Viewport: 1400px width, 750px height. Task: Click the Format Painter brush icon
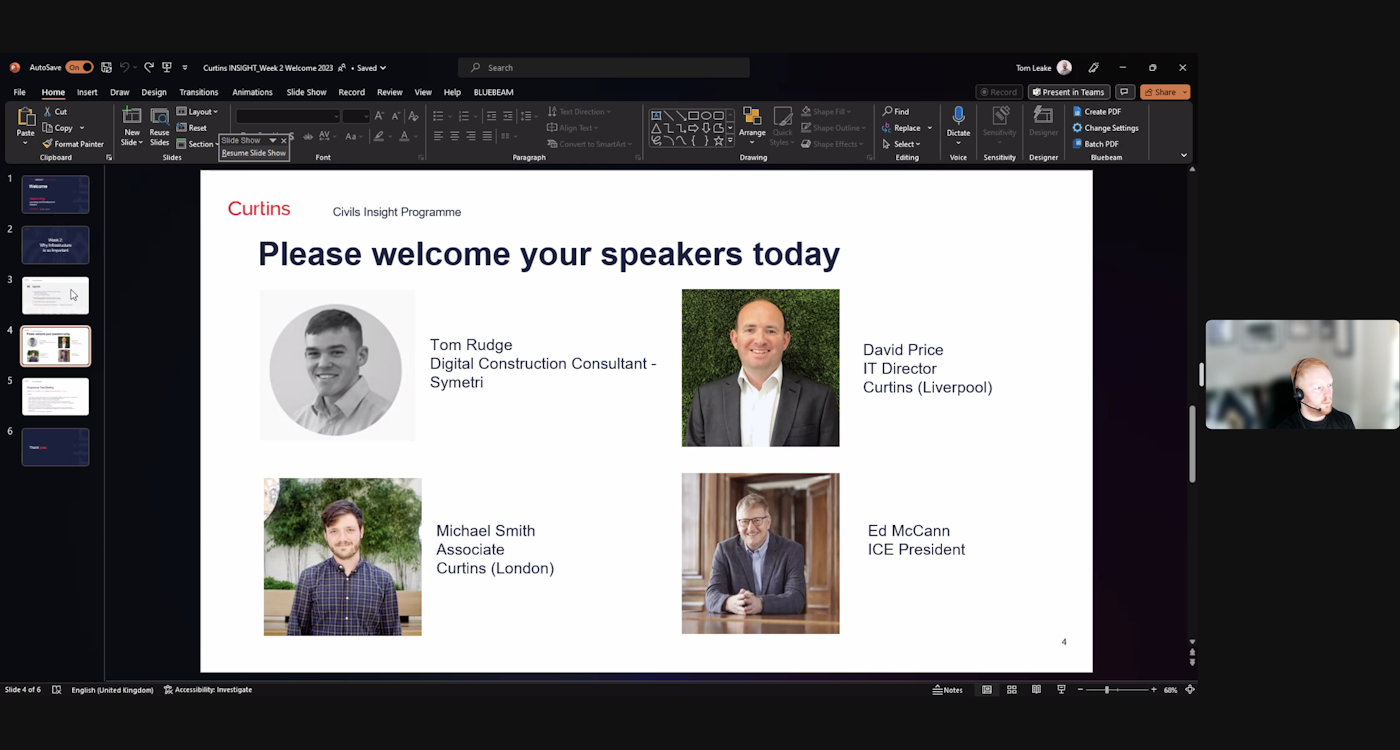tap(47, 144)
